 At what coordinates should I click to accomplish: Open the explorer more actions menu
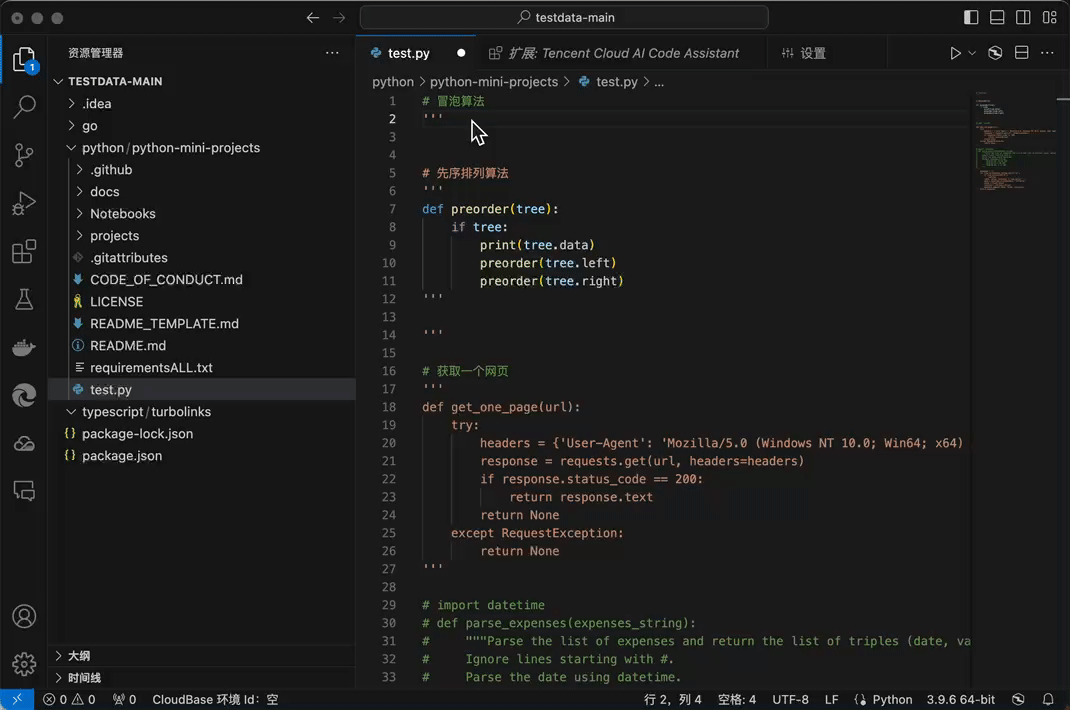tap(332, 53)
